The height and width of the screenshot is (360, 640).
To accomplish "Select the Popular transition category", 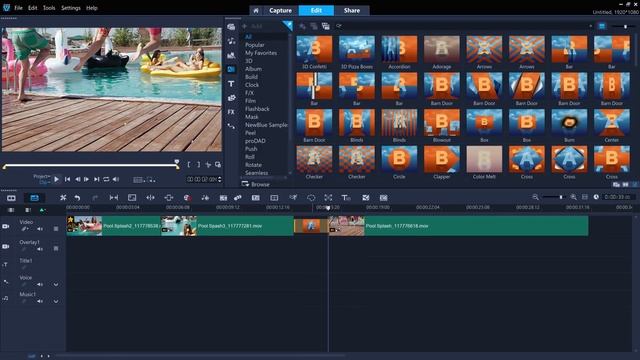I will pyautogui.click(x=255, y=45).
